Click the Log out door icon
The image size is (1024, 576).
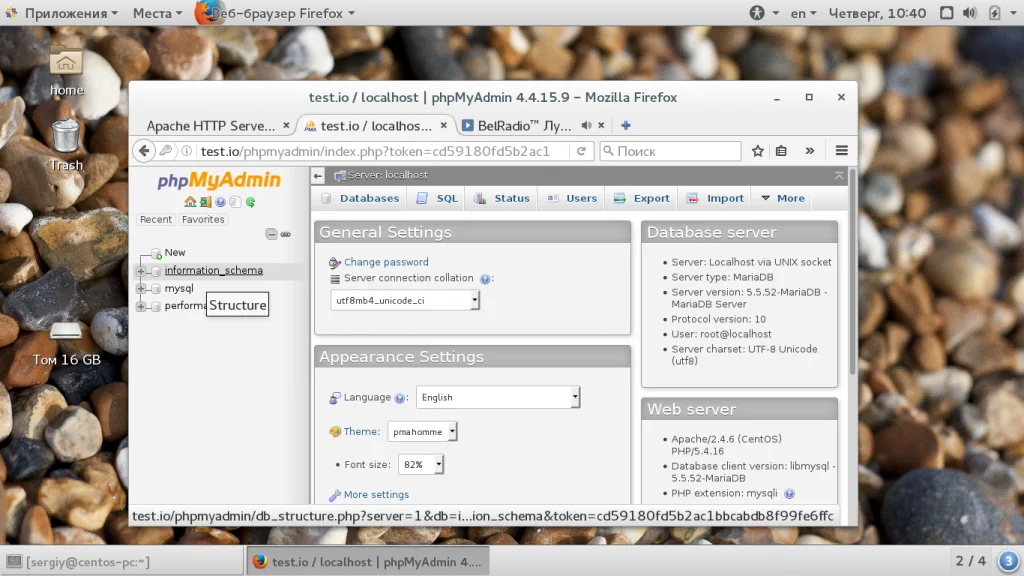(205, 202)
